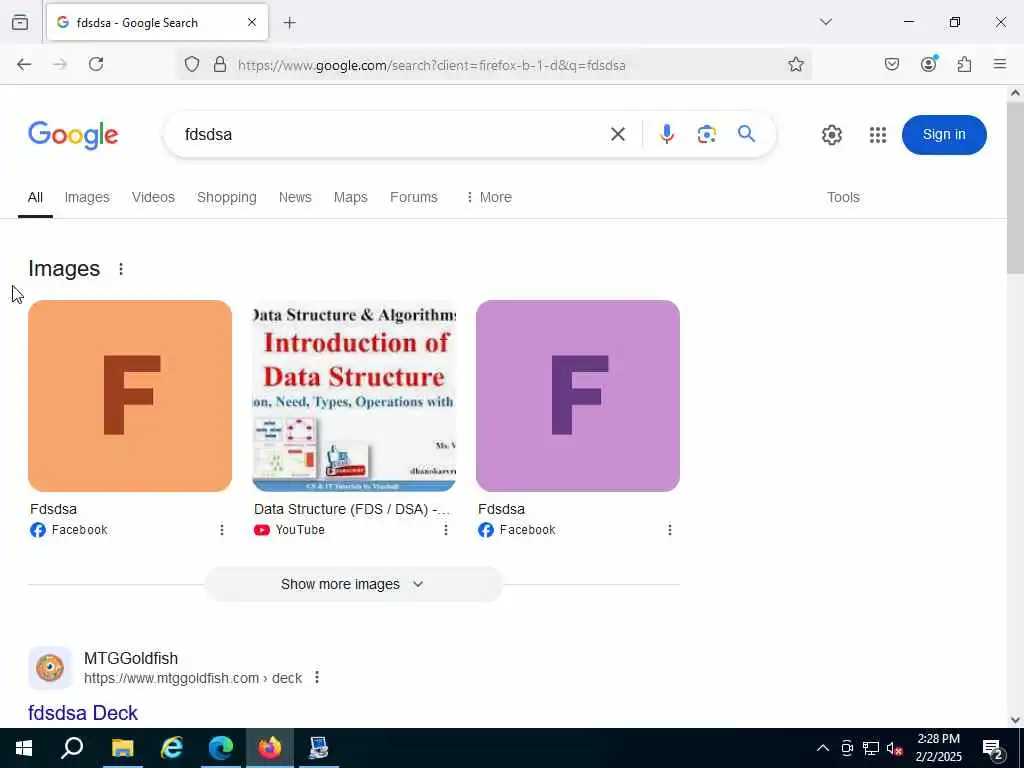Click MTGGoldfish site icon
Image resolution: width=1024 pixels, height=768 pixels.
click(x=50, y=668)
